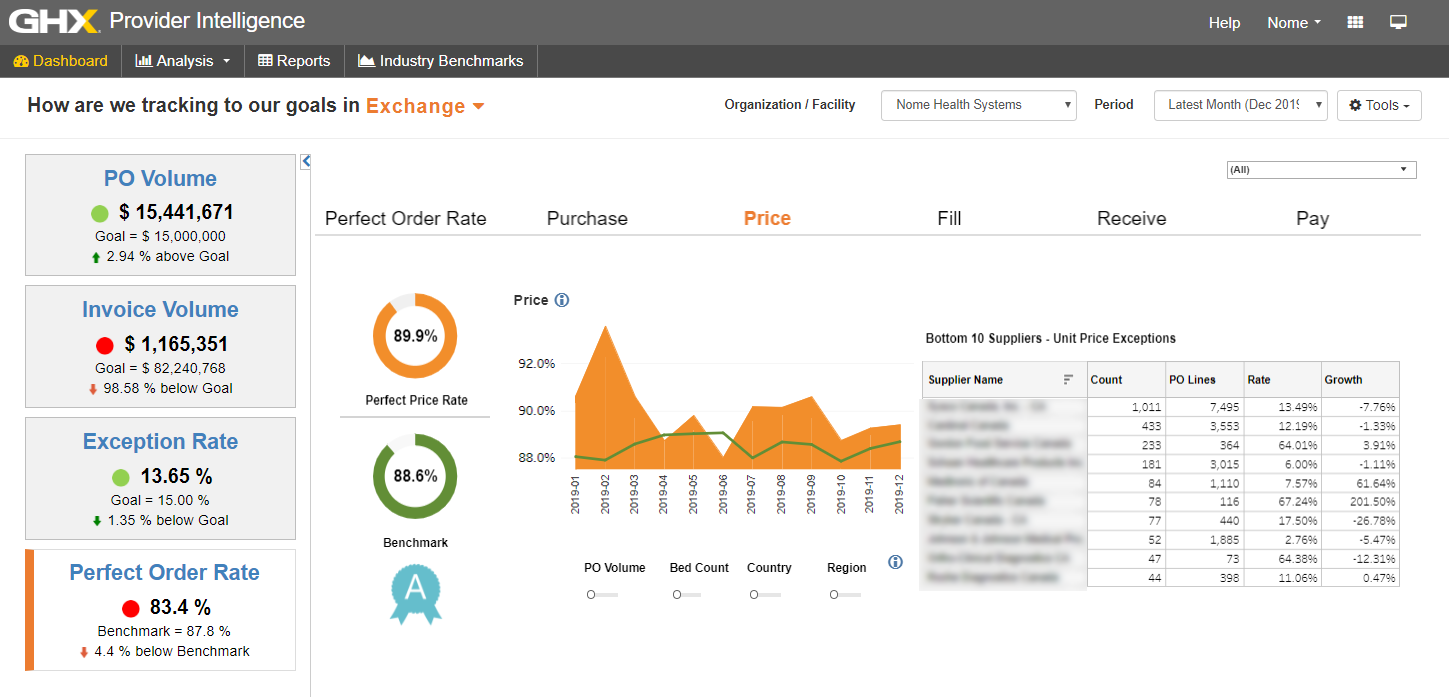Click the monitor display icon in header

(1398, 22)
